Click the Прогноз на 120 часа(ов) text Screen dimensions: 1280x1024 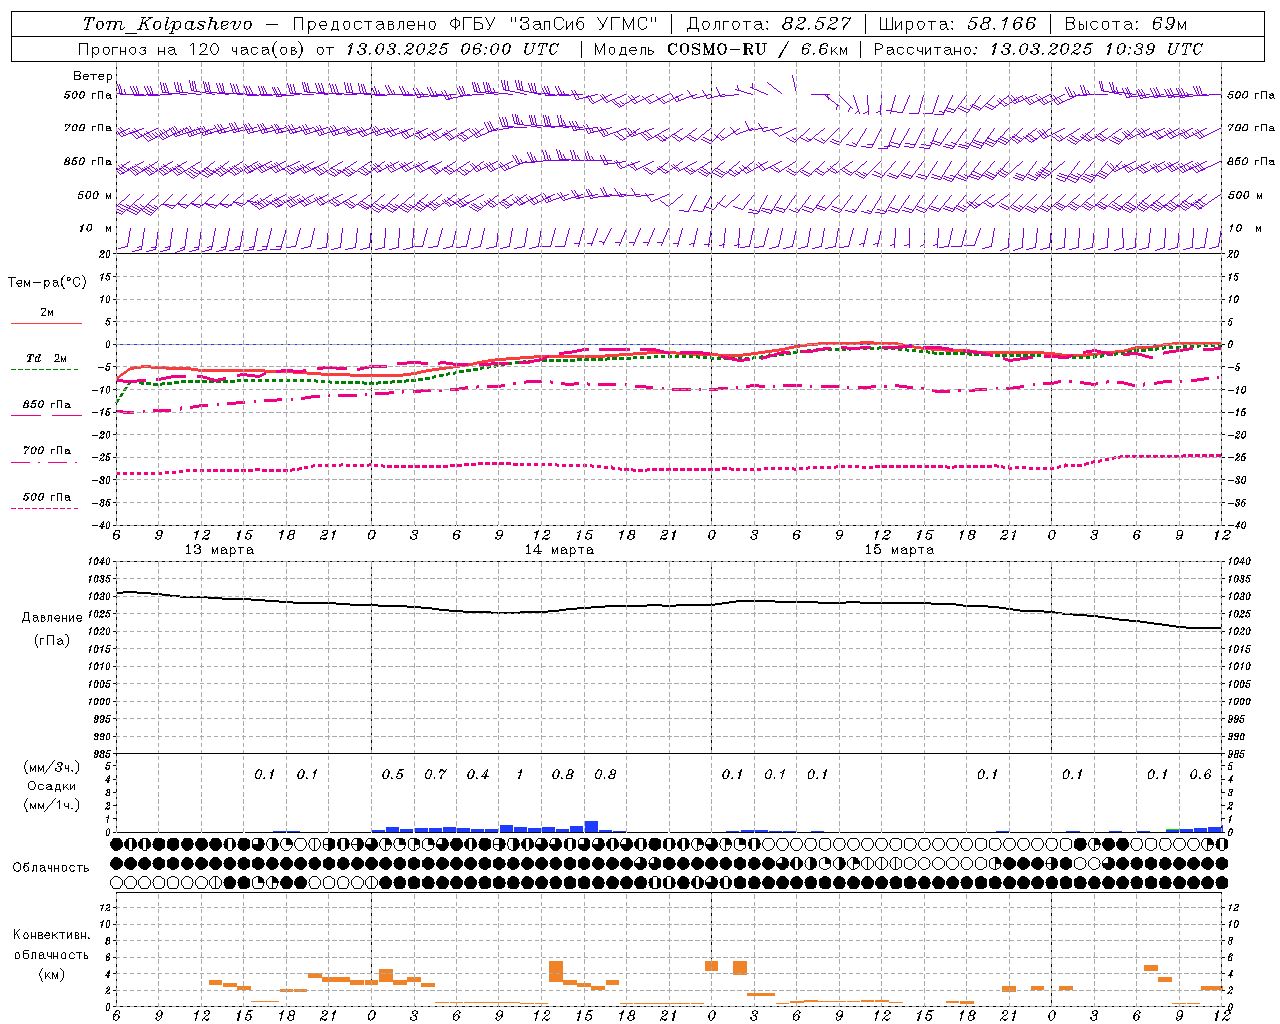coord(192,49)
